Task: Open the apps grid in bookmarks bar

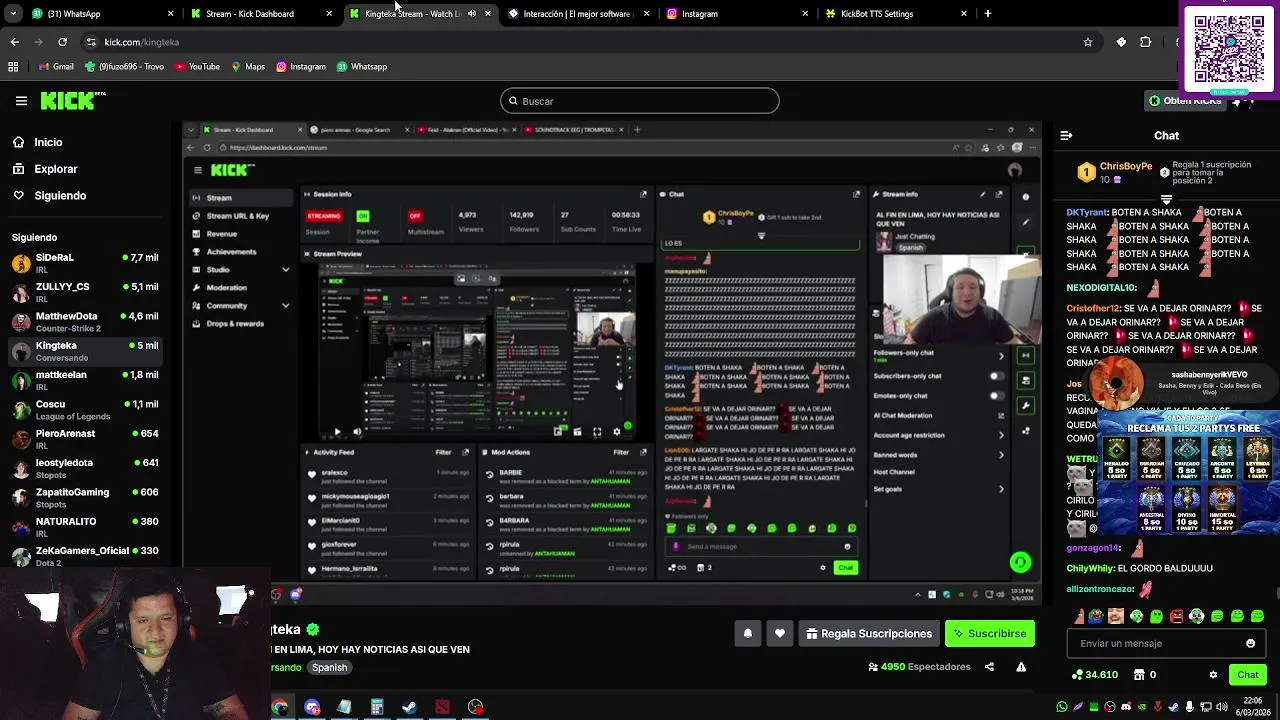Action: tap(13, 67)
